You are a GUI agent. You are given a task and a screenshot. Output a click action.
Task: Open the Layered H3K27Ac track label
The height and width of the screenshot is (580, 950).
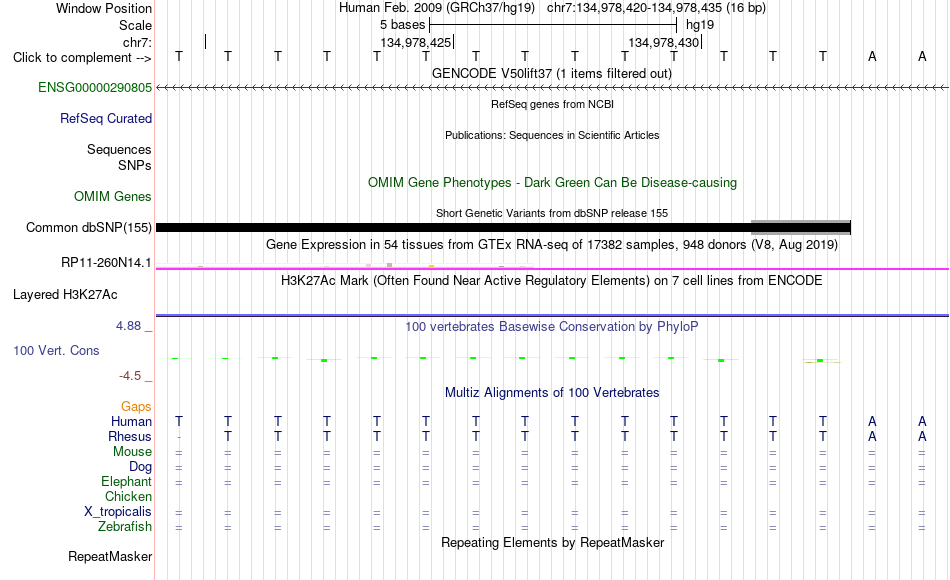[x=65, y=295]
